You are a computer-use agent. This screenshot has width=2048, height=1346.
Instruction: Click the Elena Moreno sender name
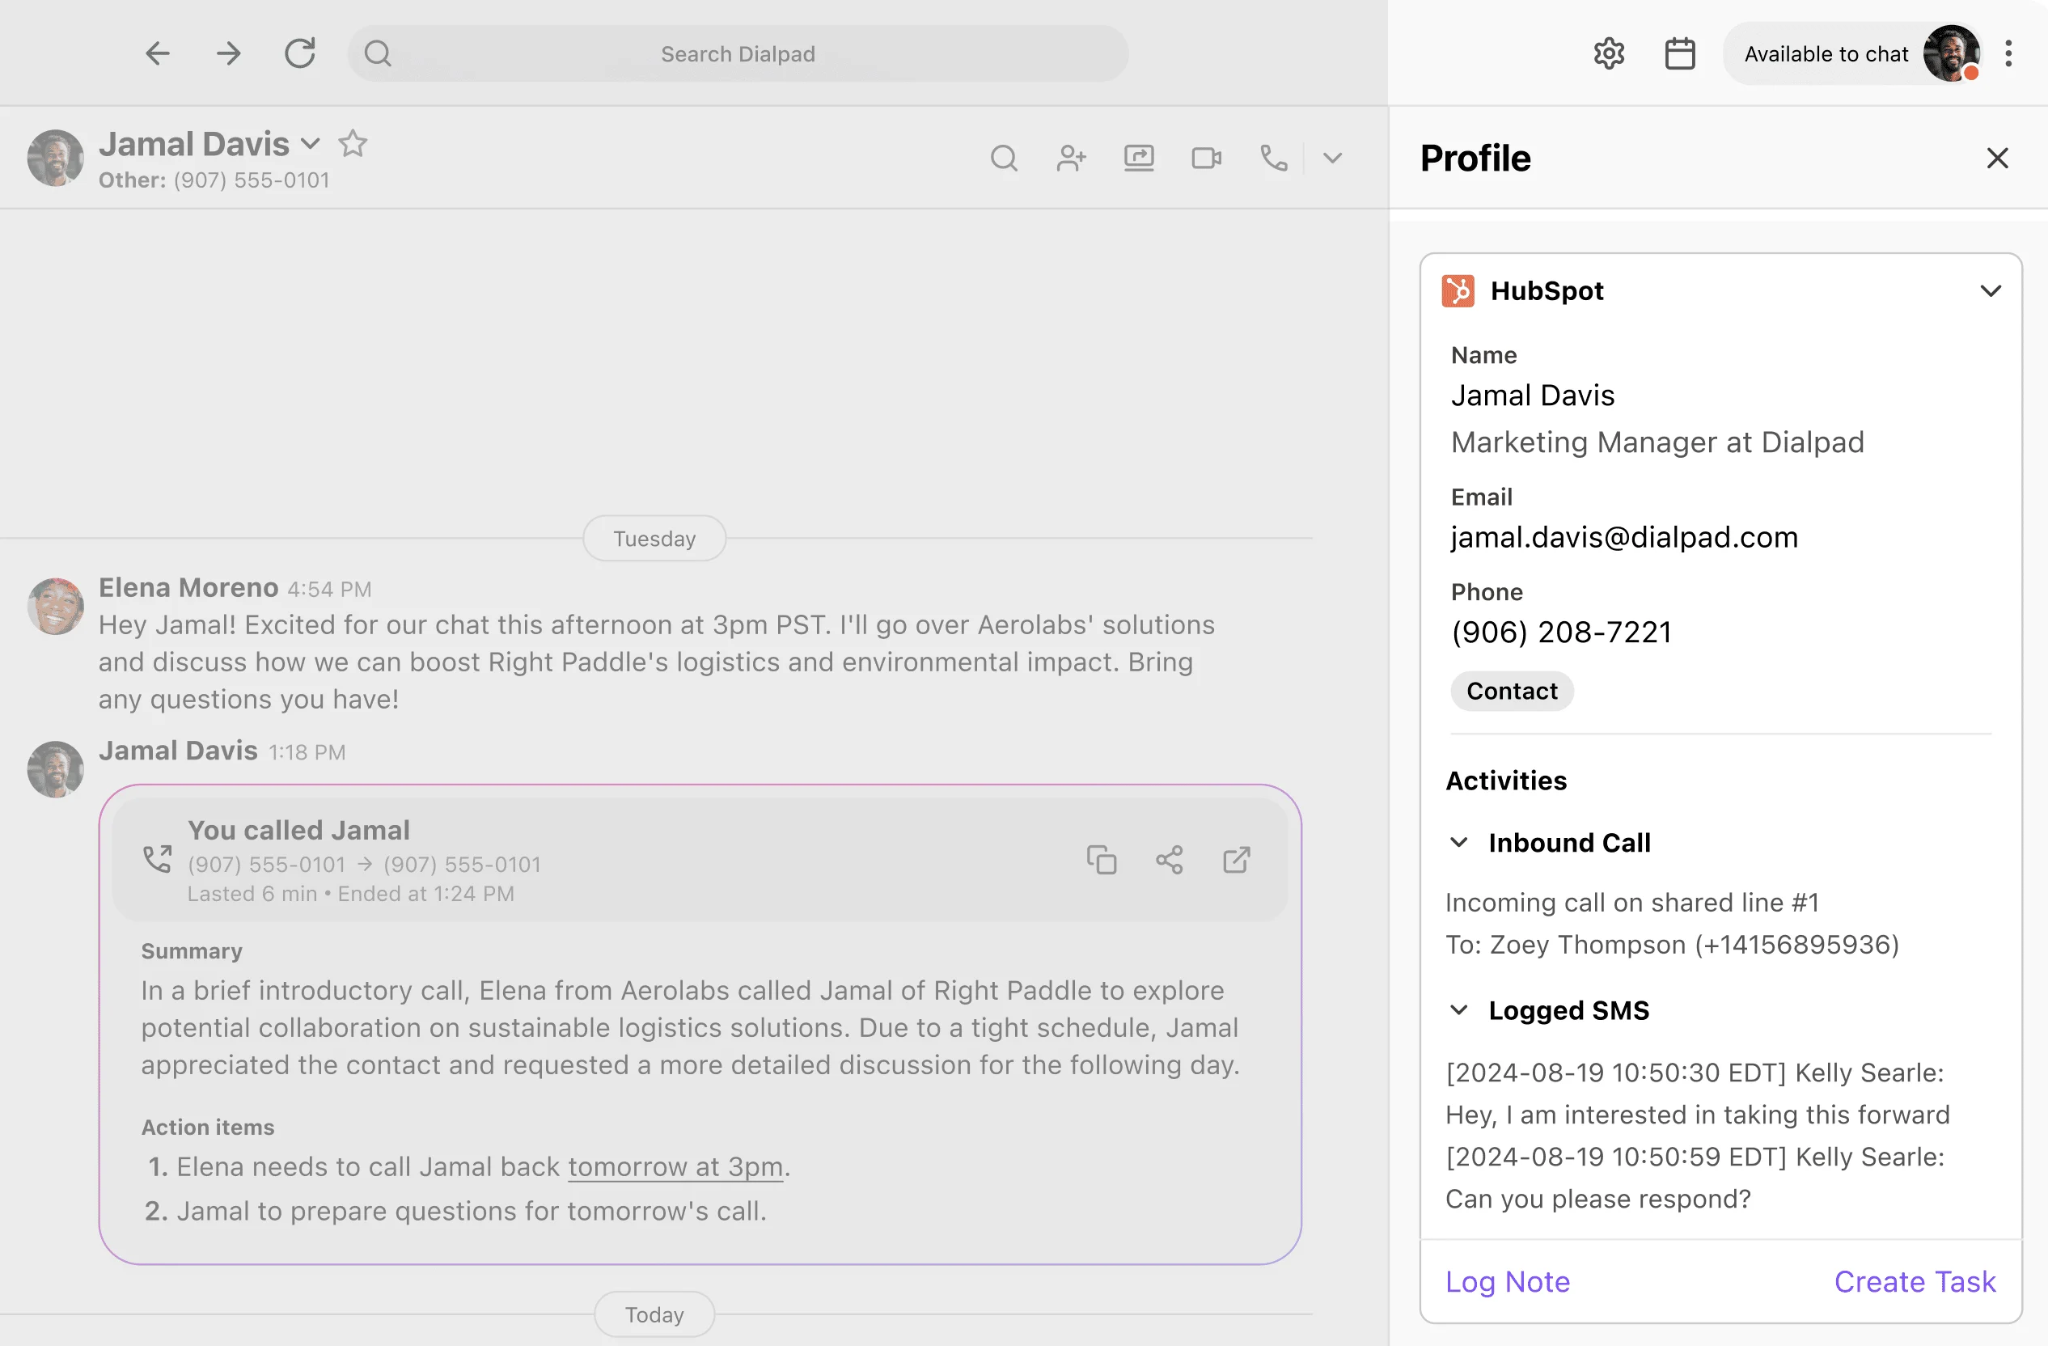188,588
